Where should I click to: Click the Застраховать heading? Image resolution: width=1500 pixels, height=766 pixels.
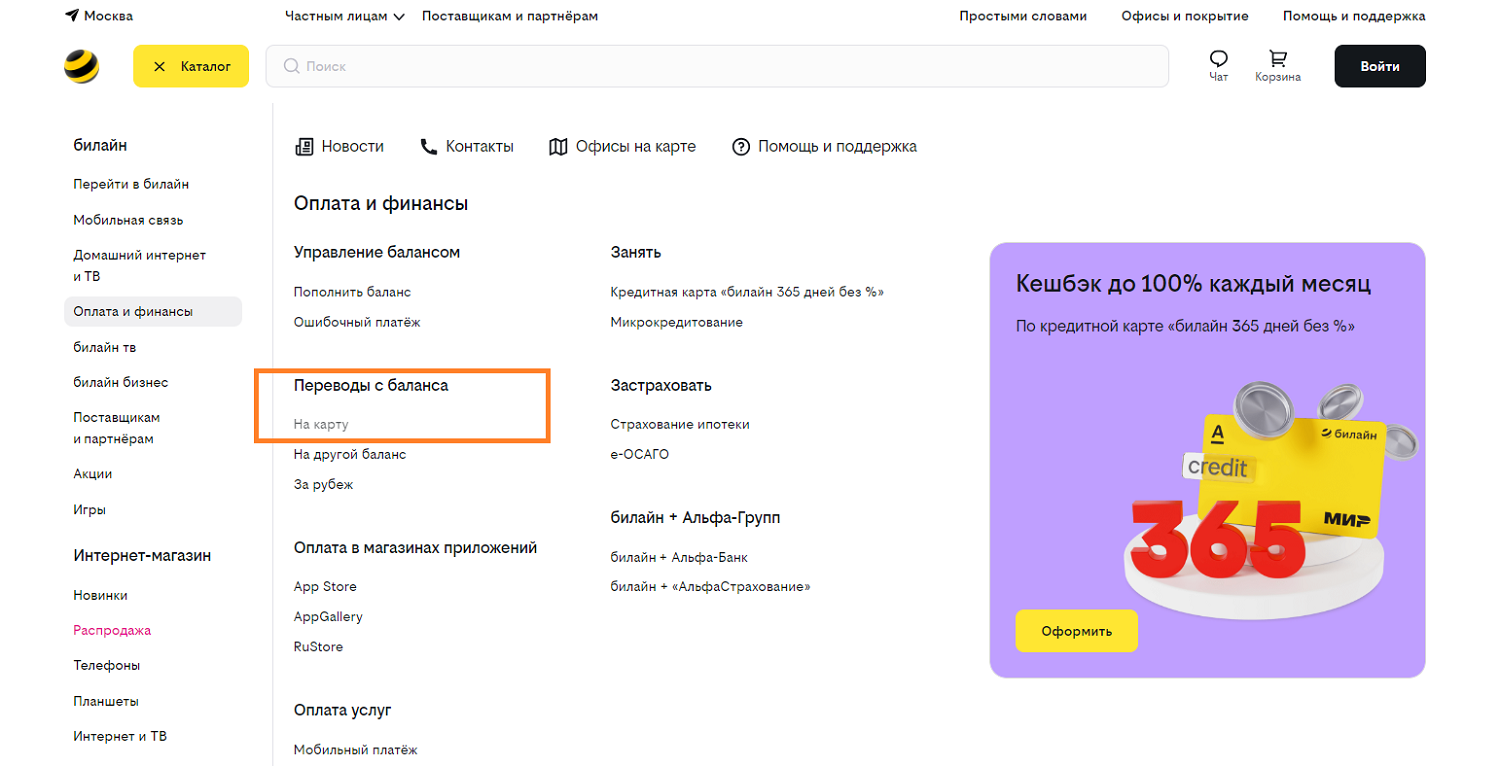click(x=661, y=385)
